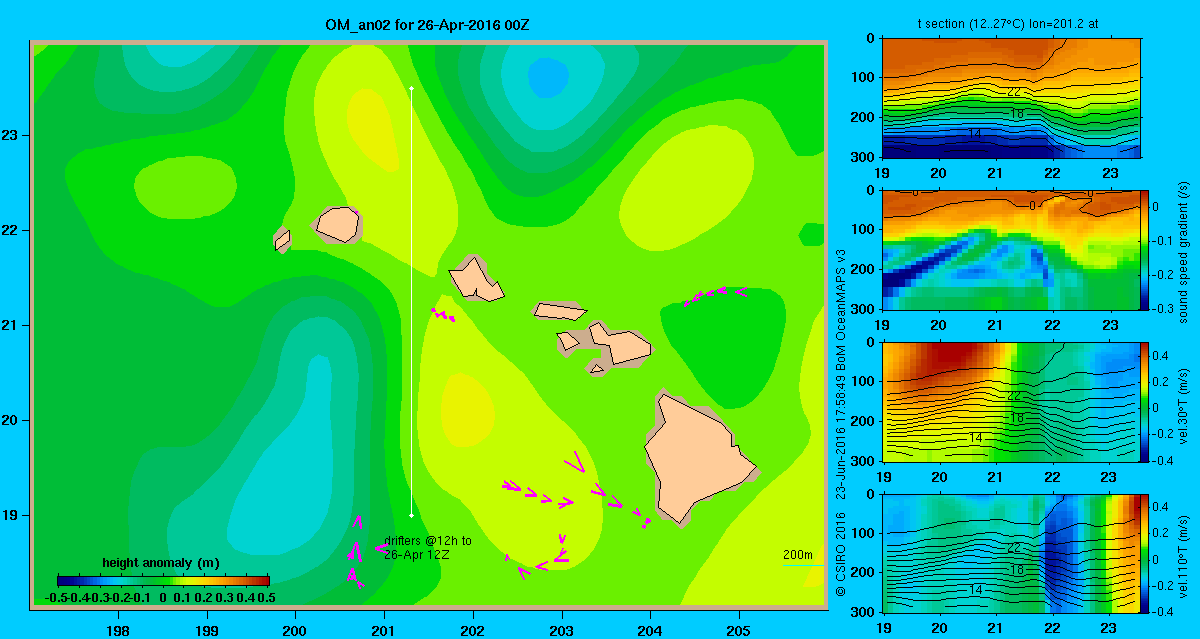Click the map title OM_an02 for 26-Apr-2016 00Z
Viewport: 1200px width, 639px height.
pos(427,23)
